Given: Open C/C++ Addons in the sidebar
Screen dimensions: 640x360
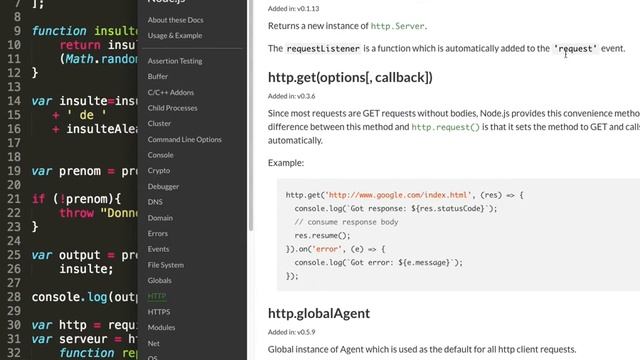Looking at the screenshot, I should 171,92.
